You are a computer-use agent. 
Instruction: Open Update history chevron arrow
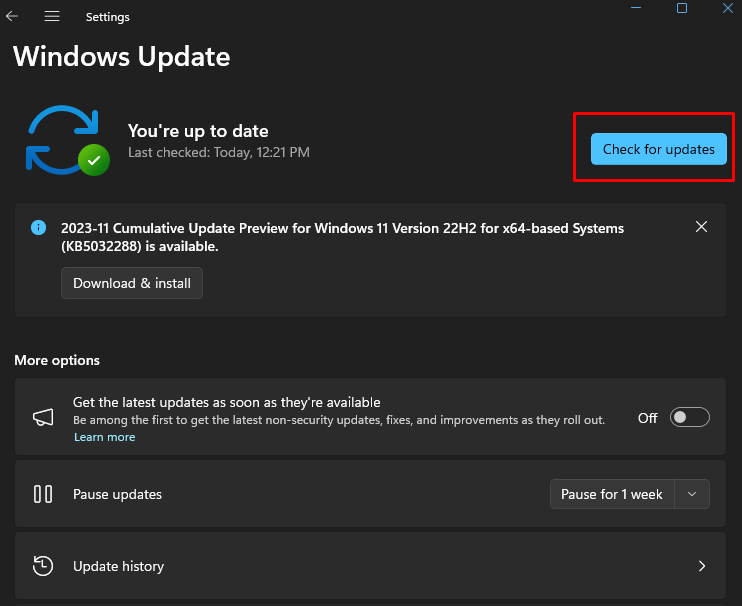coord(701,566)
